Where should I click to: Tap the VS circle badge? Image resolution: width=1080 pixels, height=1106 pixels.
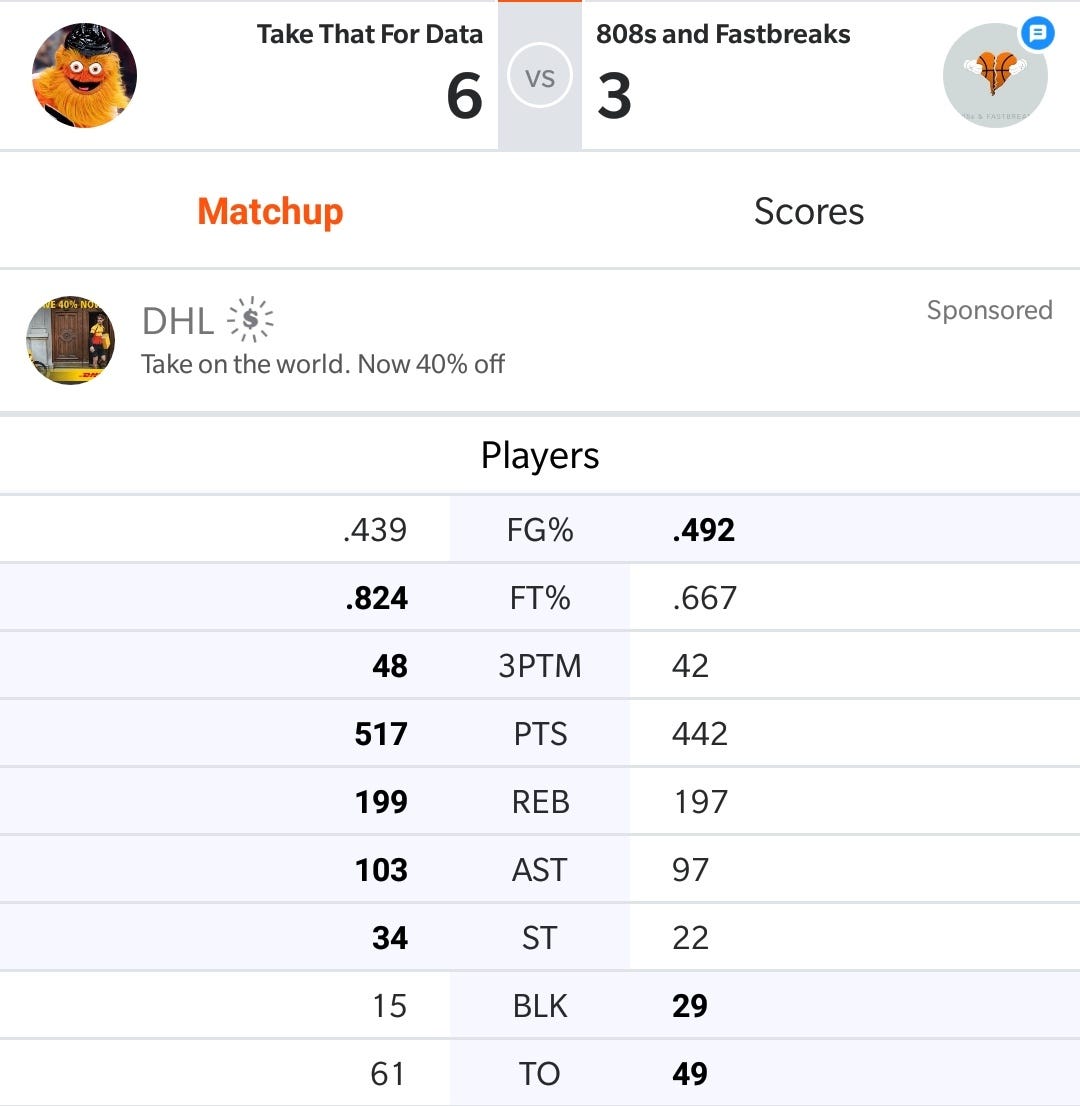[x=540, y=75]
